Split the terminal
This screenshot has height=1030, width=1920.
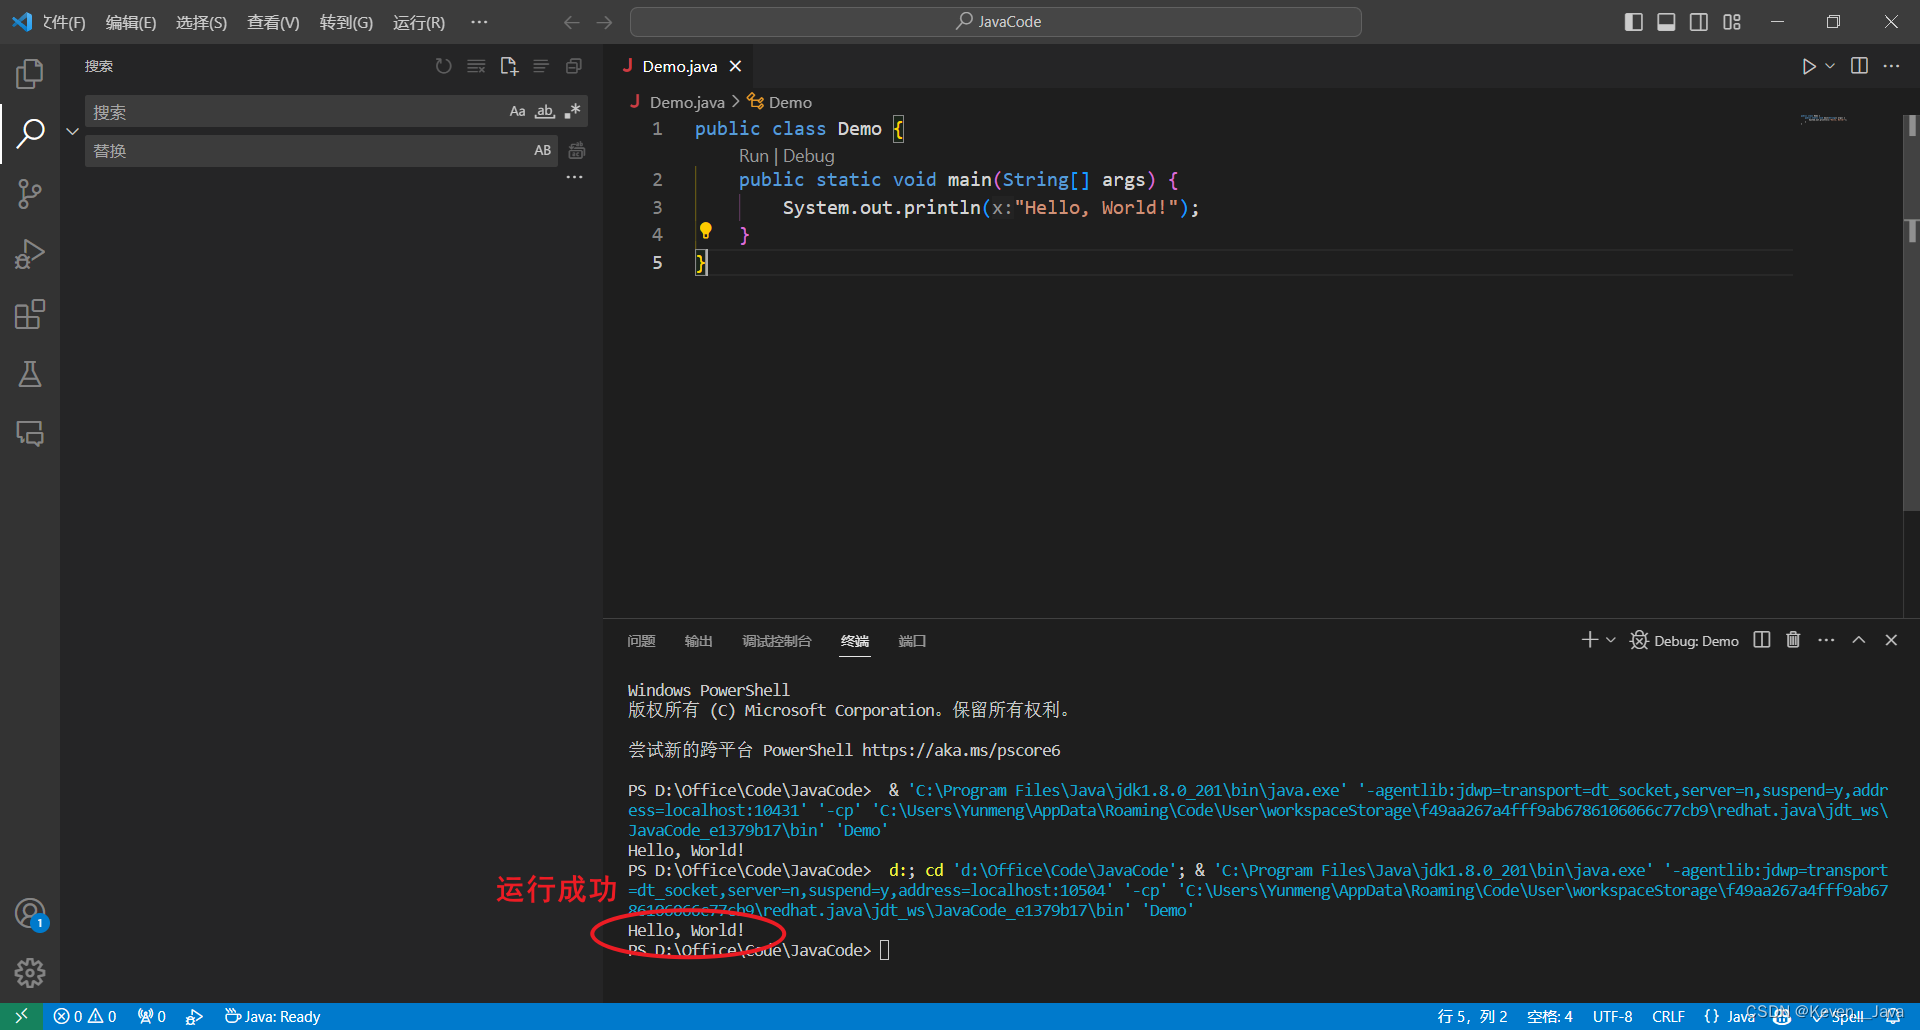pos(1762,640)
